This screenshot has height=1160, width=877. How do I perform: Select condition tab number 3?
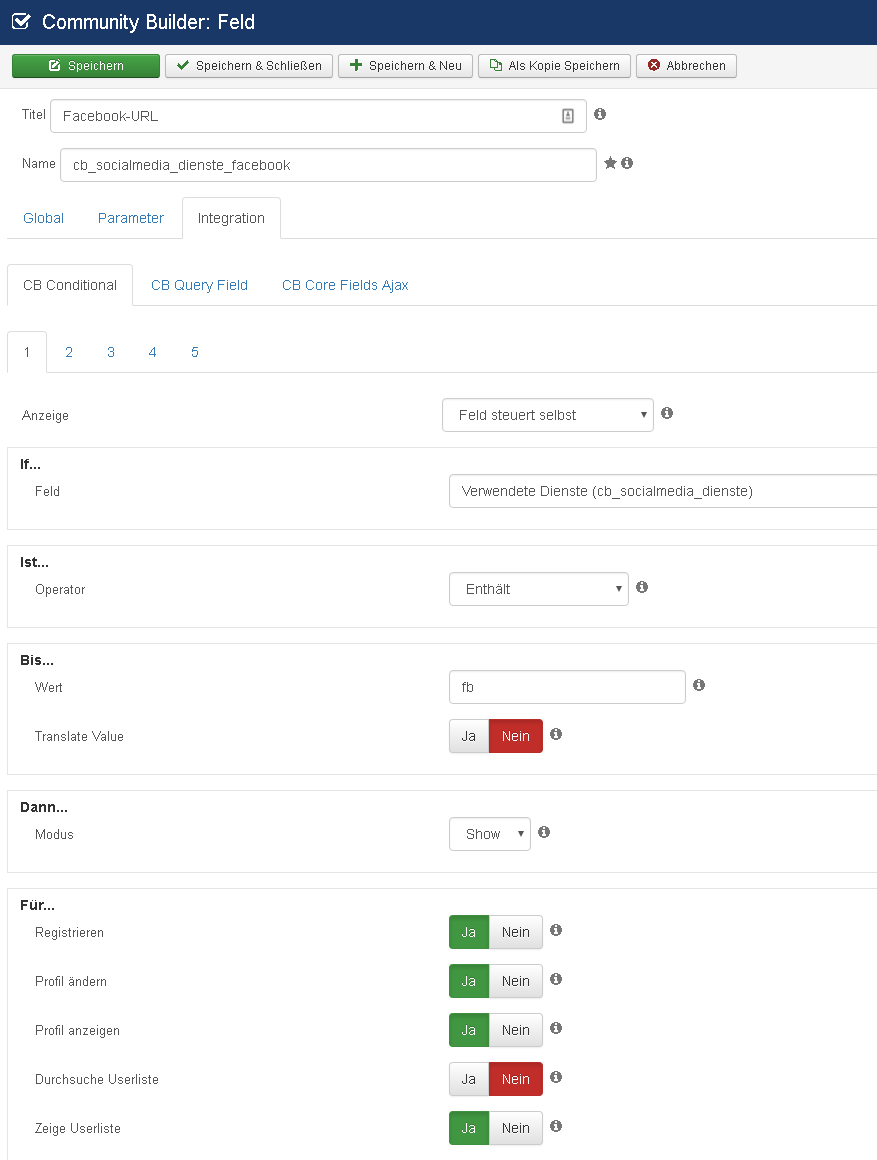(x=111, y=352)
